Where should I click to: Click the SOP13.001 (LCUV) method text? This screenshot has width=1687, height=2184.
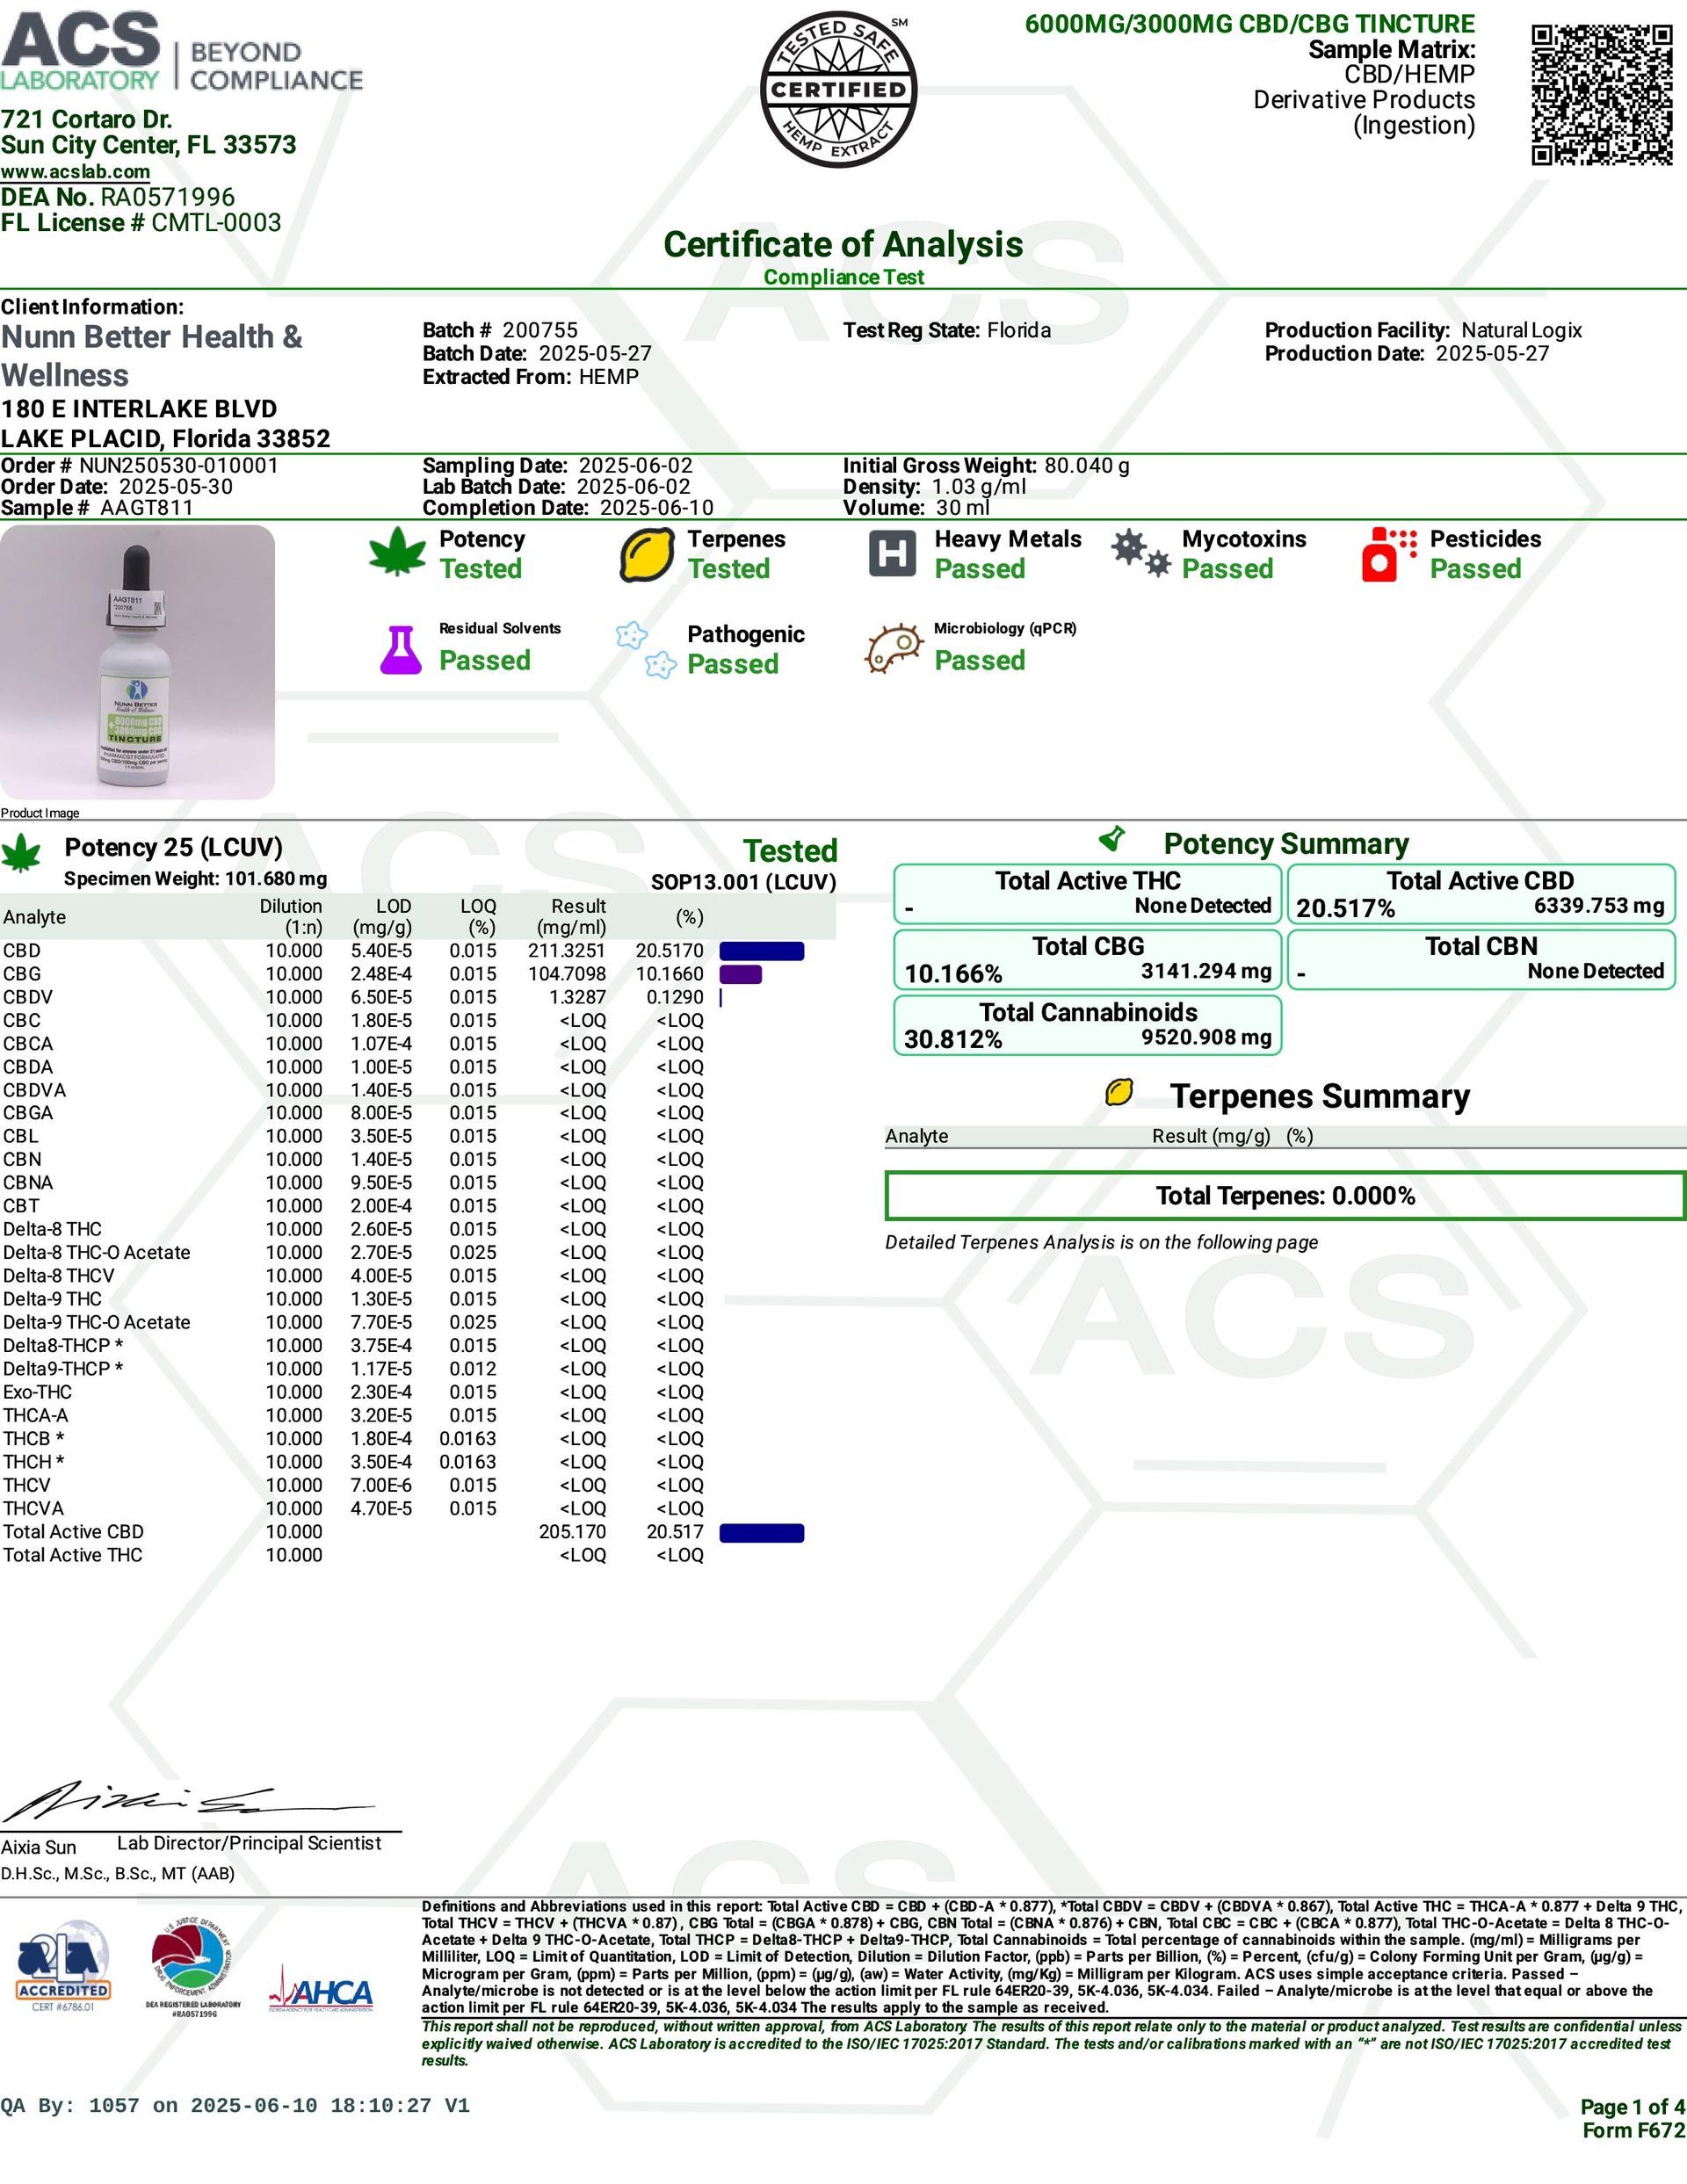(x=743, y=882)
